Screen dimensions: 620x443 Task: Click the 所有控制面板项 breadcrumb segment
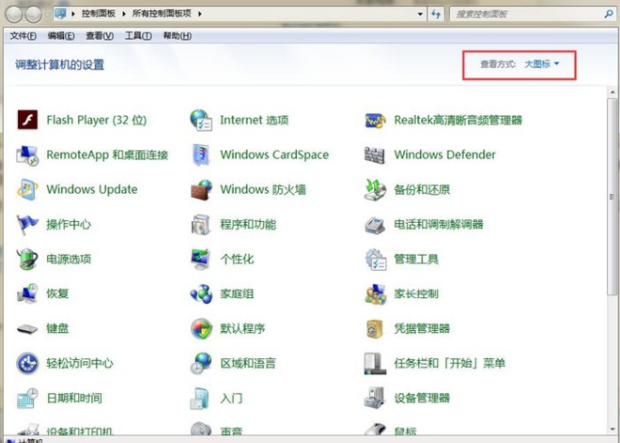(x=162, y=14)
